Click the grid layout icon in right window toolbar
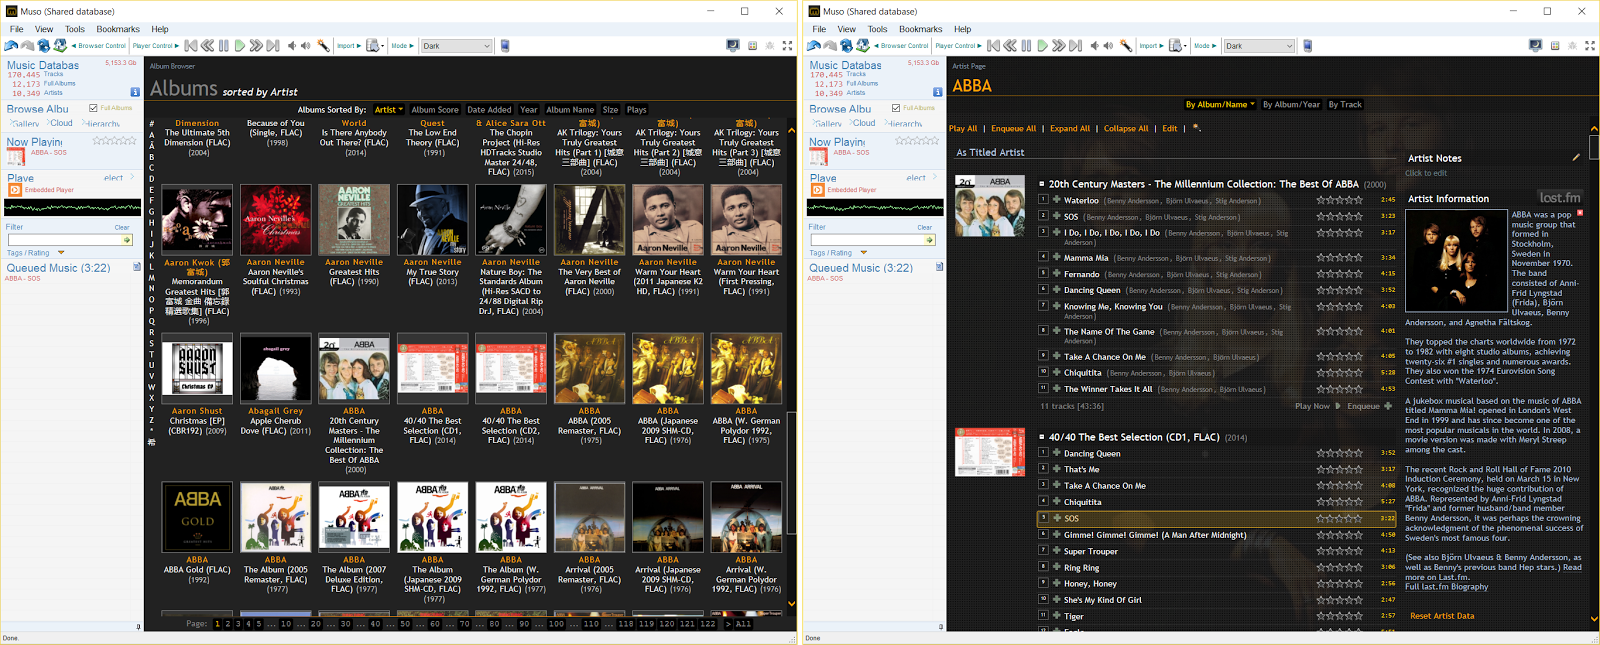 click(x=1555, y=46)
